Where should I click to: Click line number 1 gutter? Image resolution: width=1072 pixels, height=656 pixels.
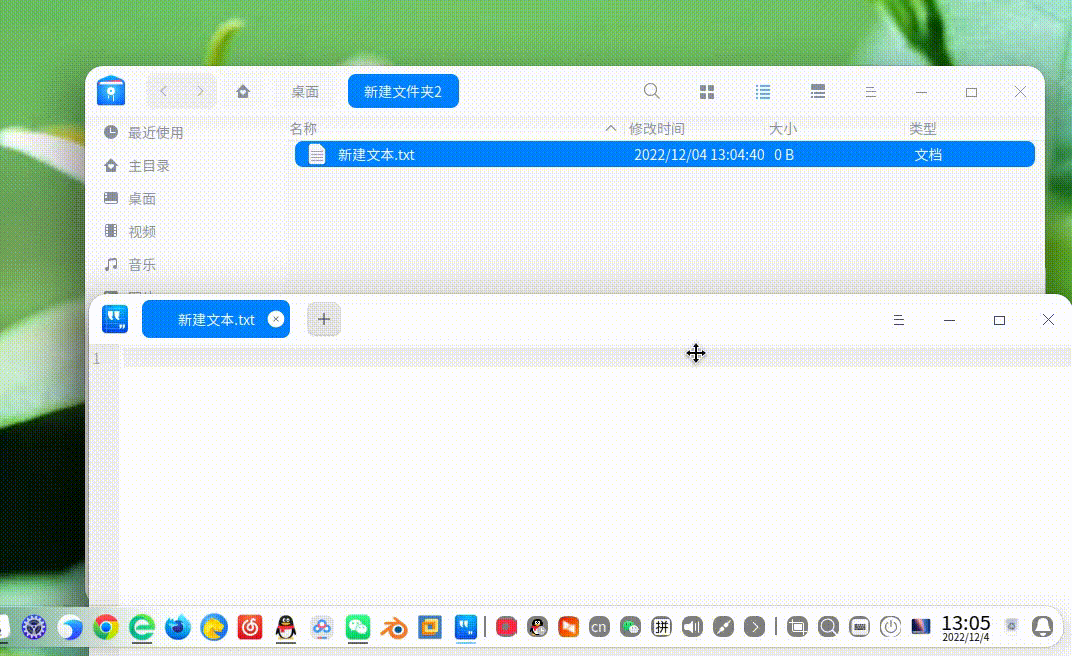tap(96, 357)
